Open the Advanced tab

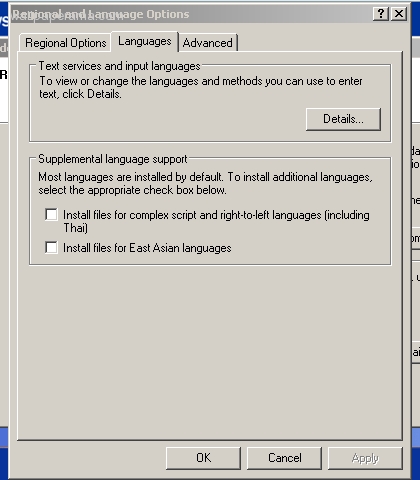[x=208, y=43]
